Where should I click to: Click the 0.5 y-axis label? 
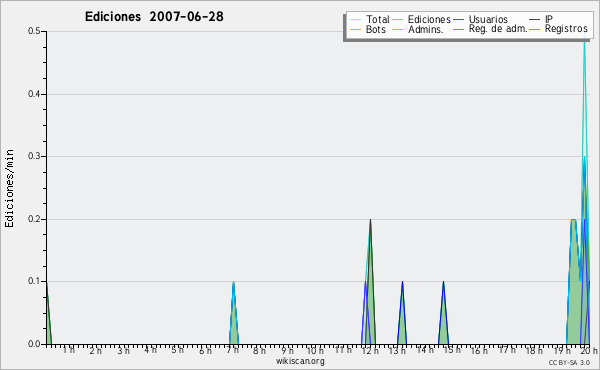pos(34,31)
